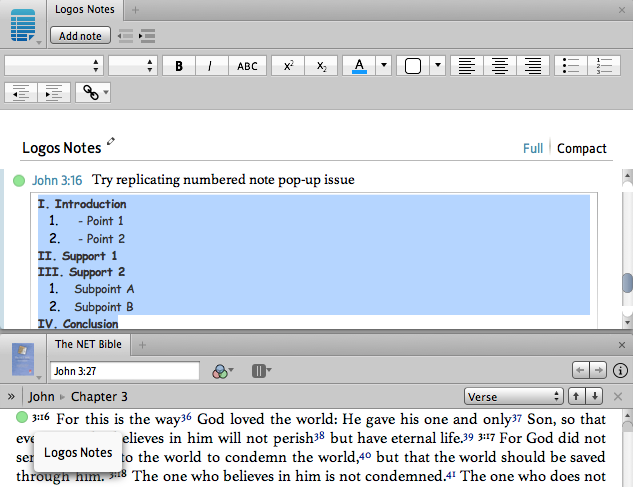
Task: Select The NET Bible tab
Action: [88, 344]
